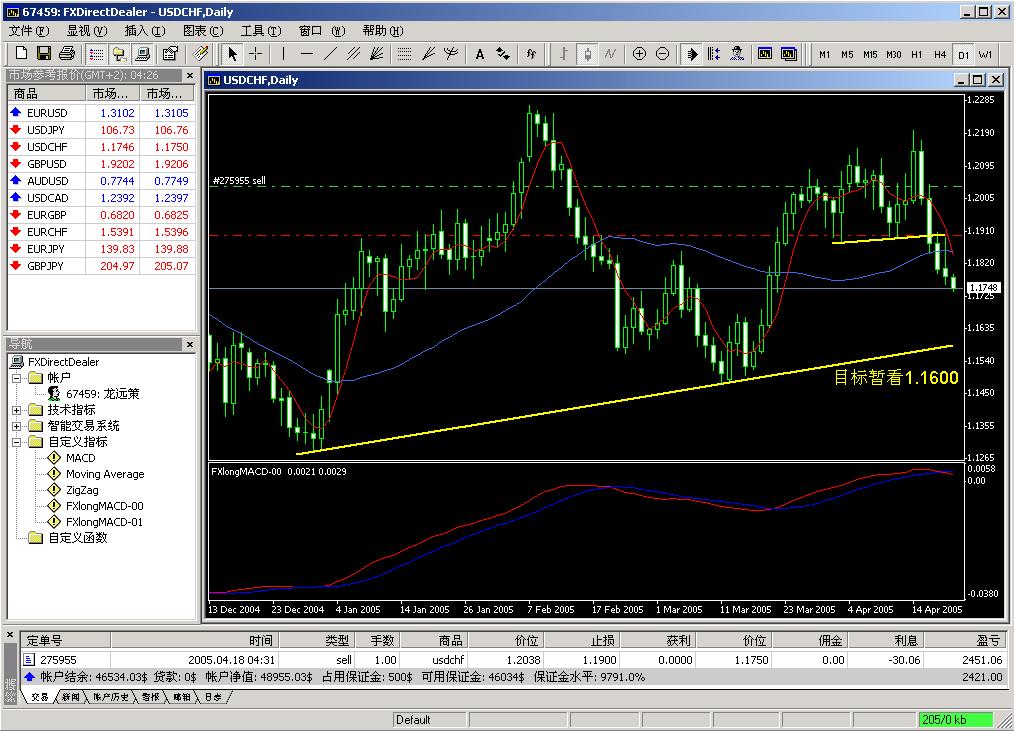The image size is (1014, 731).
Task: Select the 自定义函数 folder
Action: pos(78,538)
